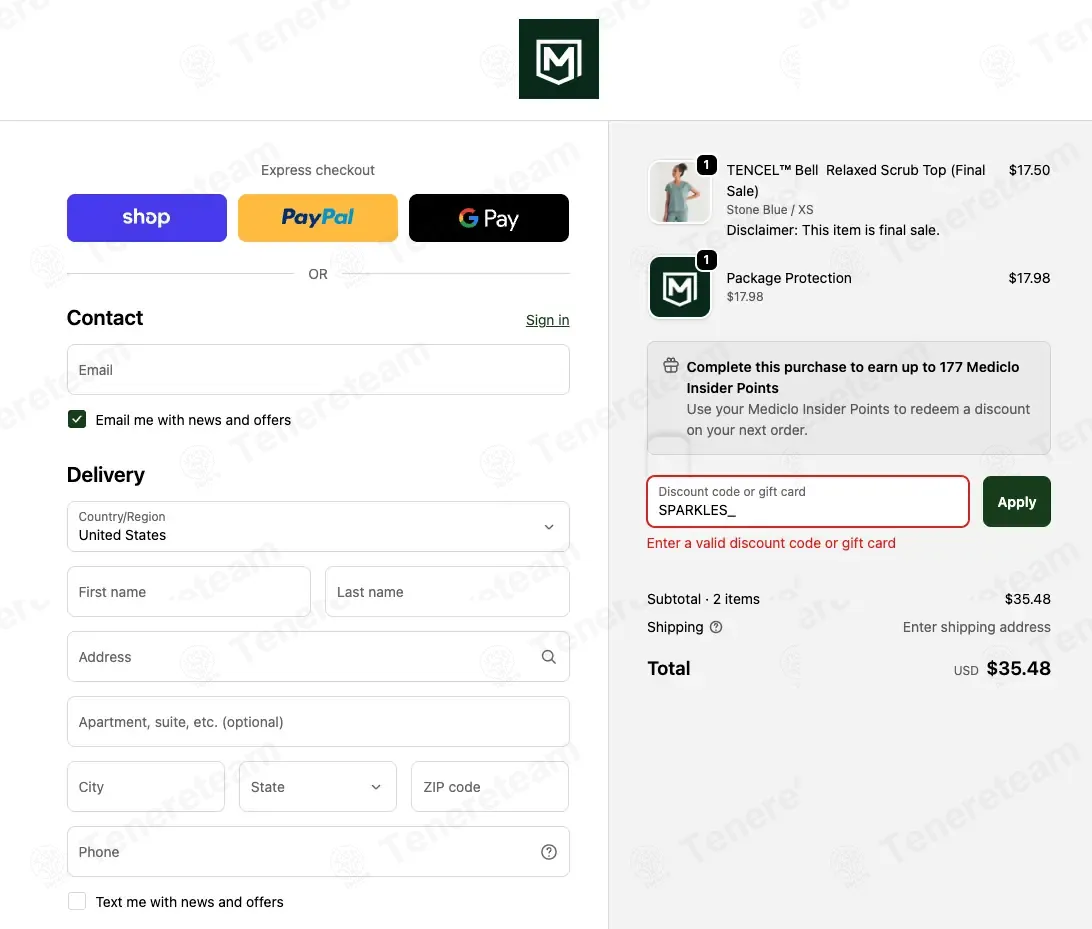Screen dimensions: 1092x929
Task: Focus the ZIP code field
Action: (x=490, y=787)
